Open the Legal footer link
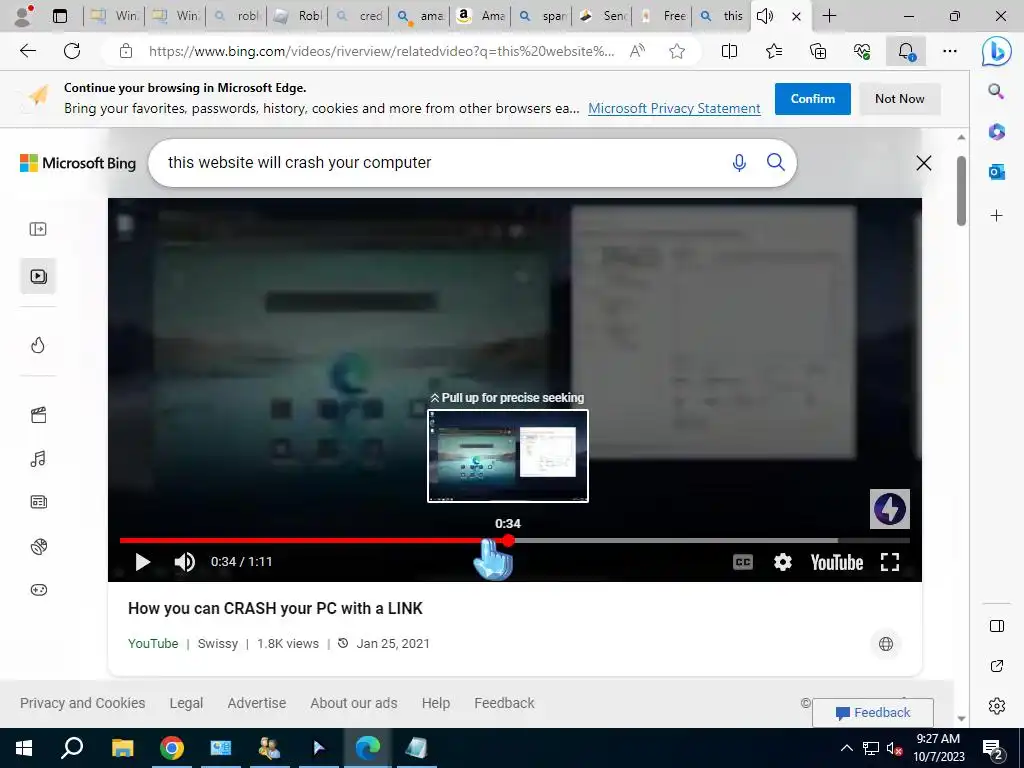 (186, 703)
